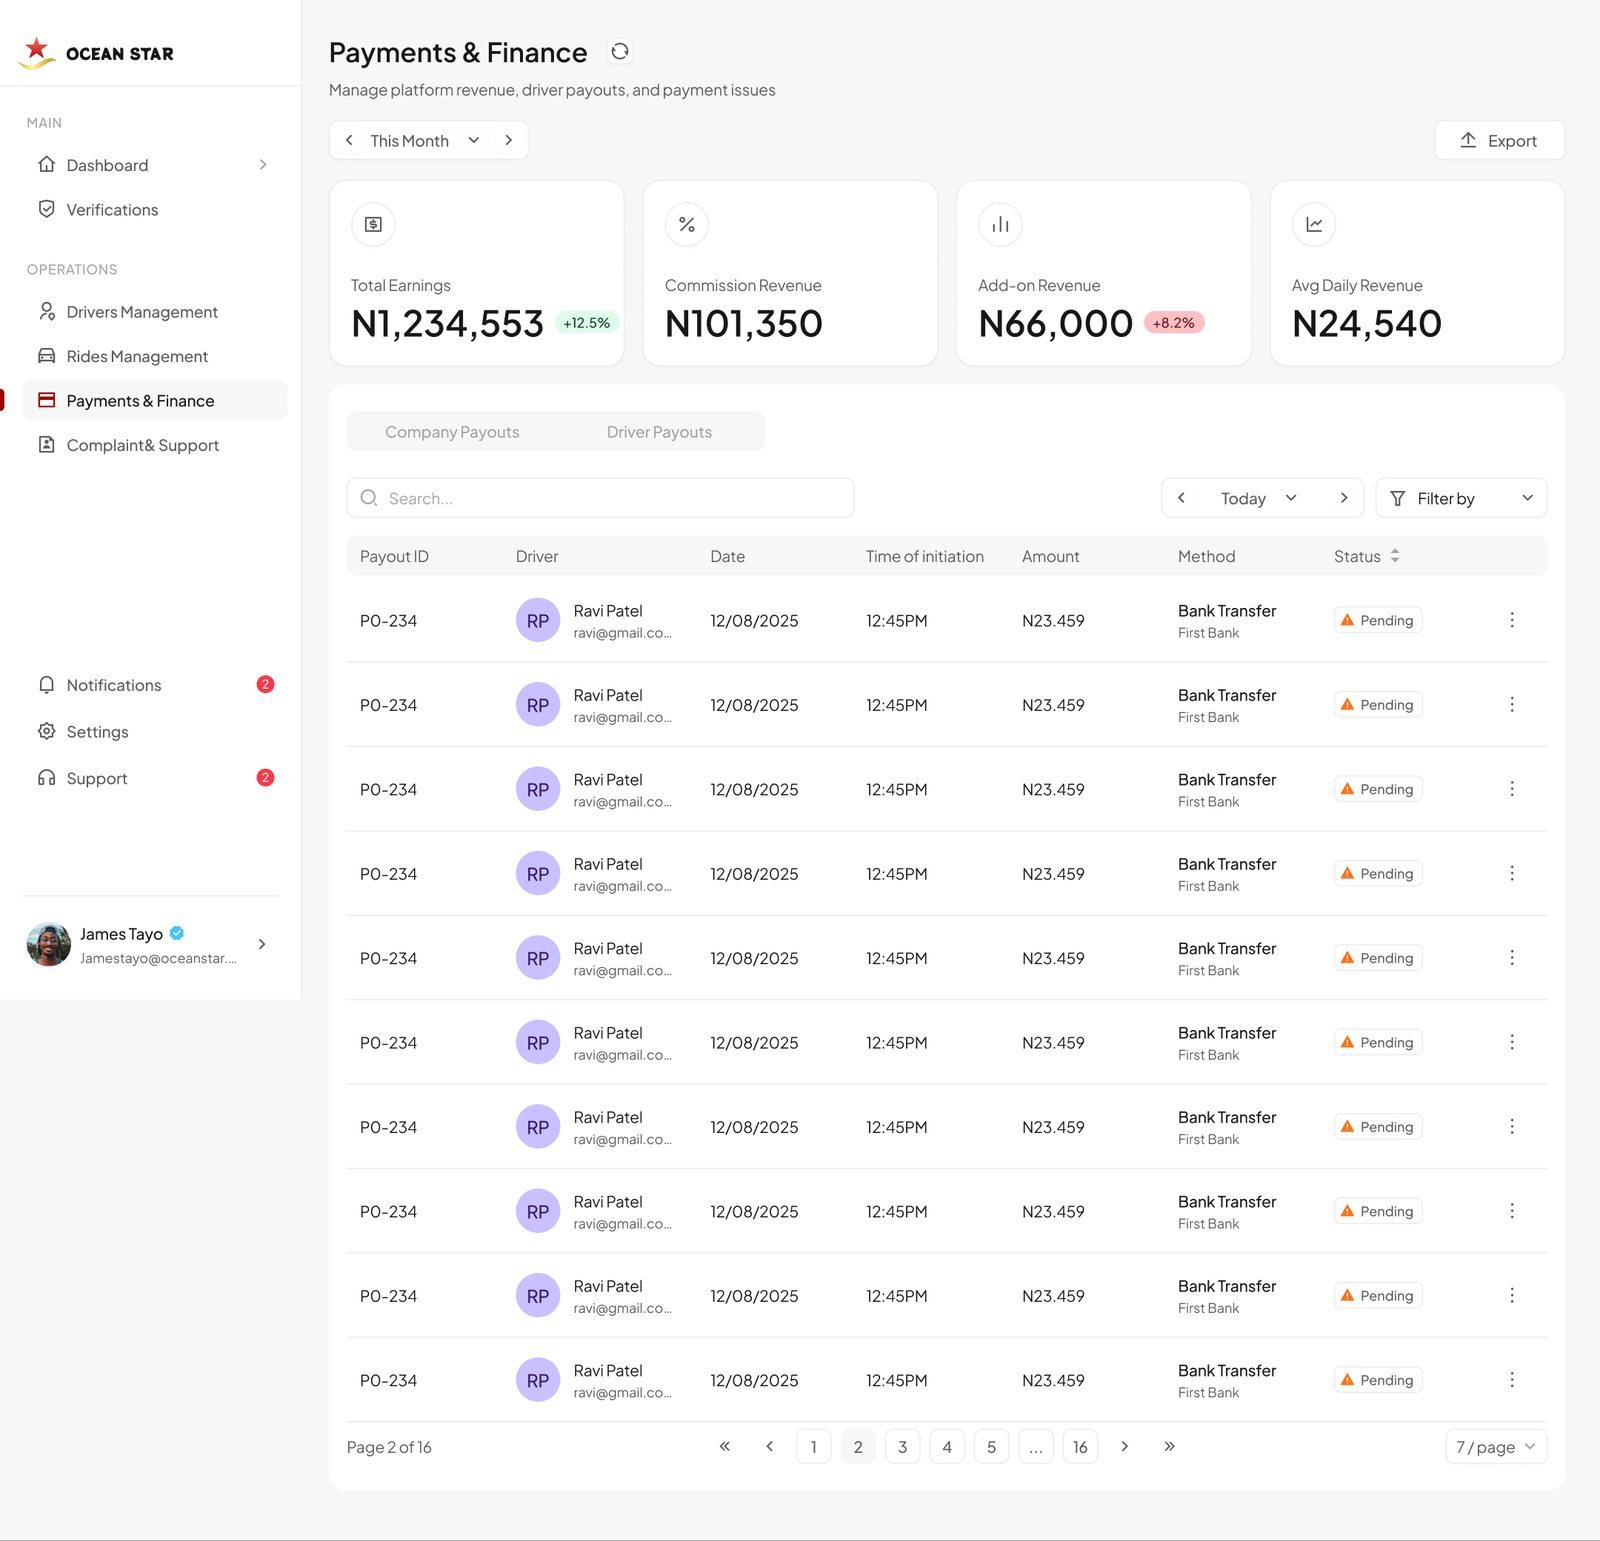
Task: Click the Ocean Star logo
Action: click(97, 52)
